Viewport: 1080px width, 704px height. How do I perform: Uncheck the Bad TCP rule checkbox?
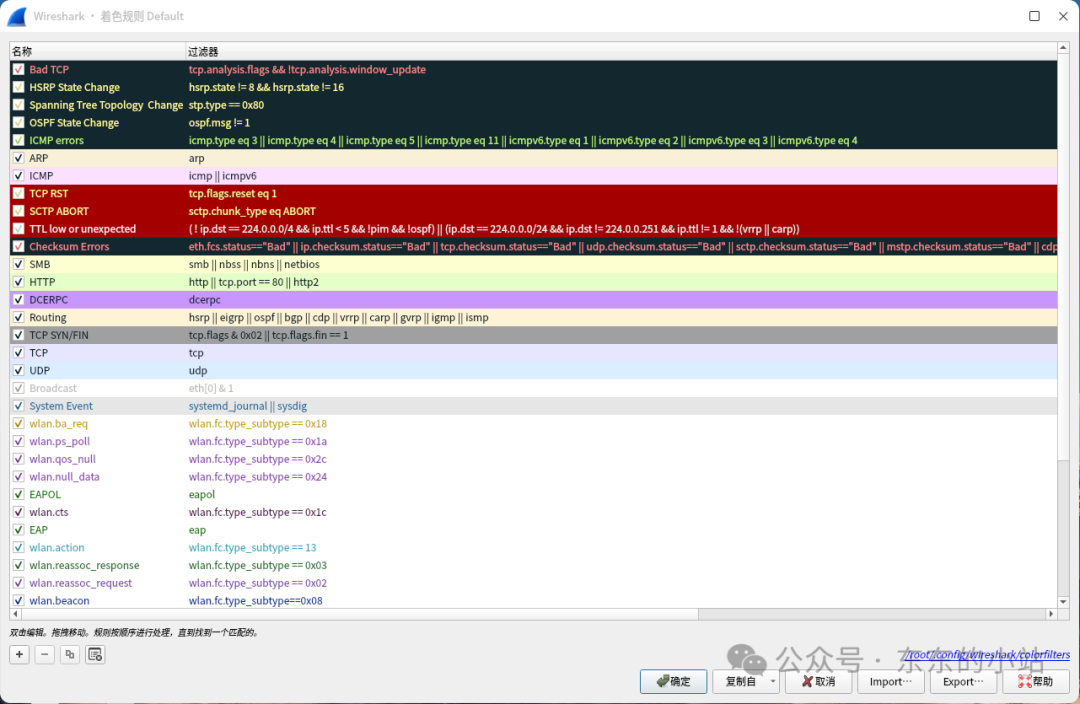[x=19, y=70]
